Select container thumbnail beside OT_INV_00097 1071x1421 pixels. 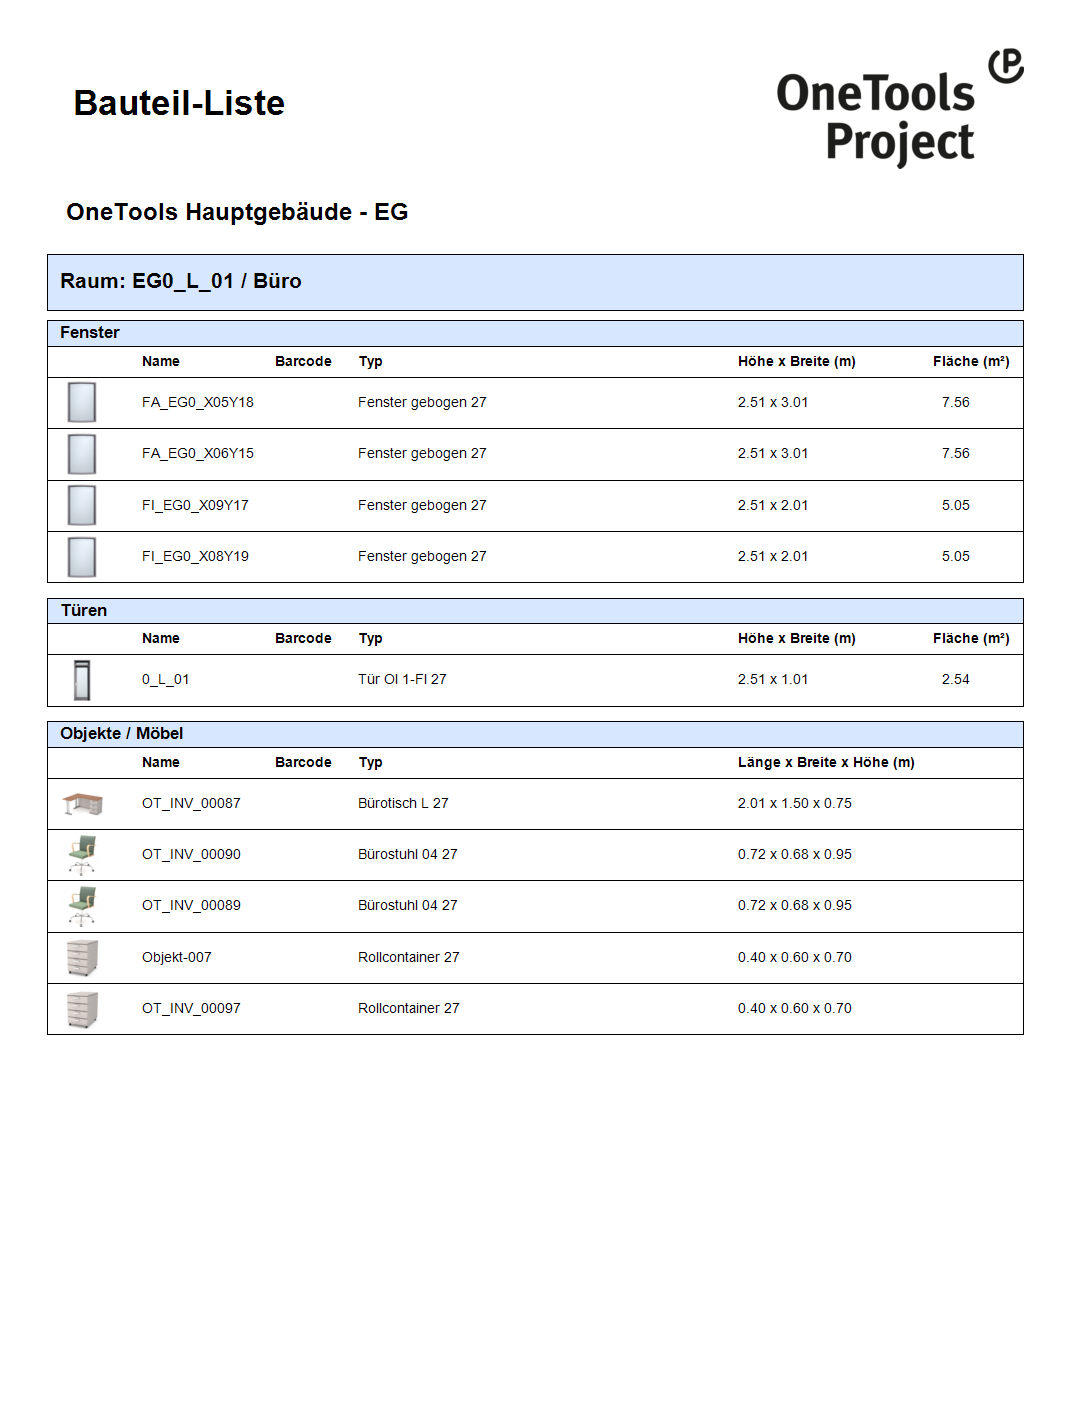[x=82, y=1009]
